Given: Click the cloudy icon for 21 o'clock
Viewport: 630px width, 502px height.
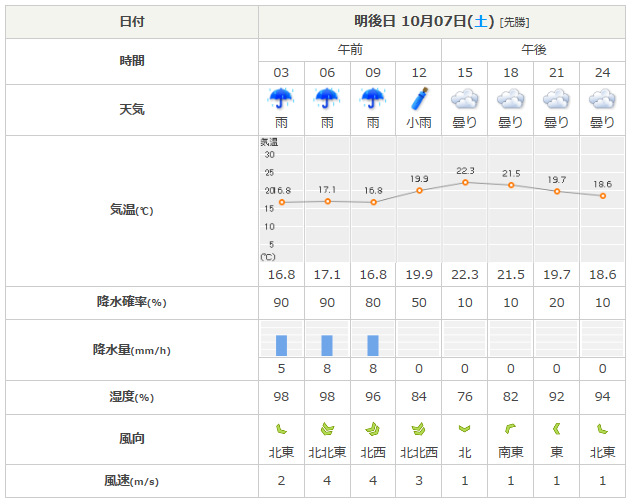Looking at the screenshot, I should pyautogui.click(x=556, y=99).
